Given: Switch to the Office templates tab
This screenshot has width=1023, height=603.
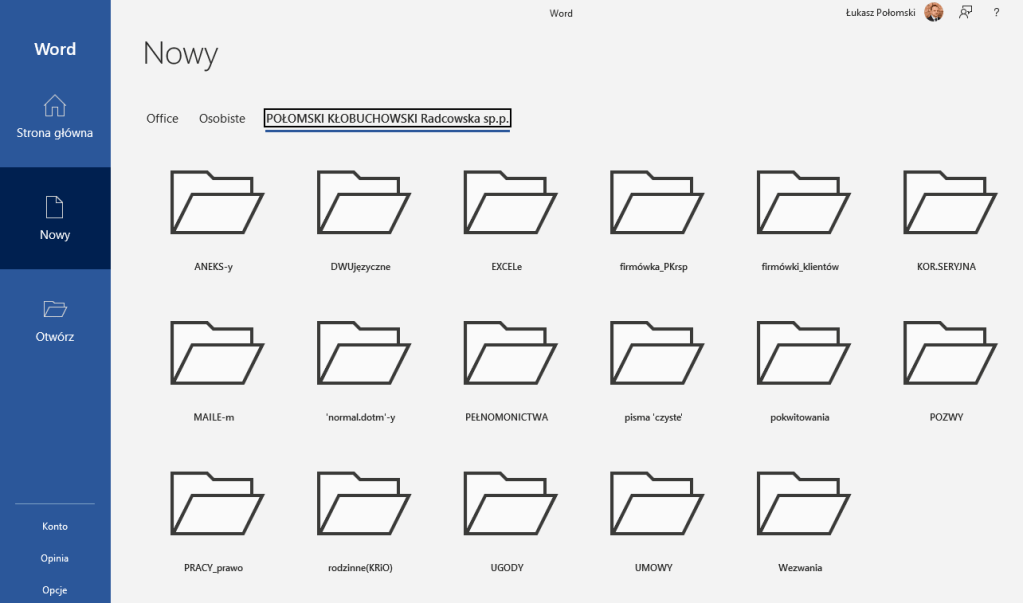Looking at the screenshot, I should tap(162, 119).
